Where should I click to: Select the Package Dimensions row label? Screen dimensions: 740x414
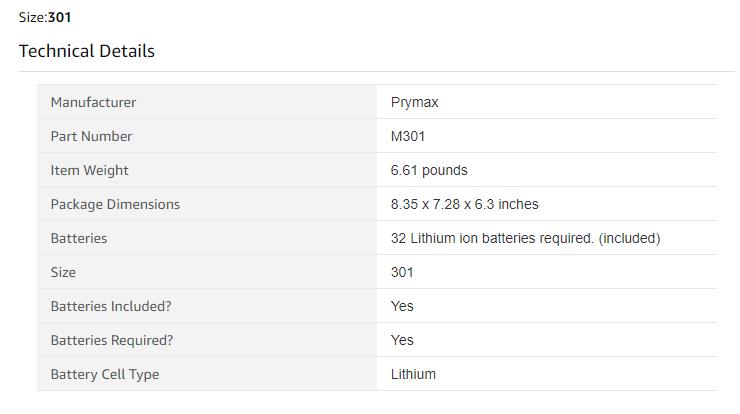pyautogui.click(x=115, y=204)
